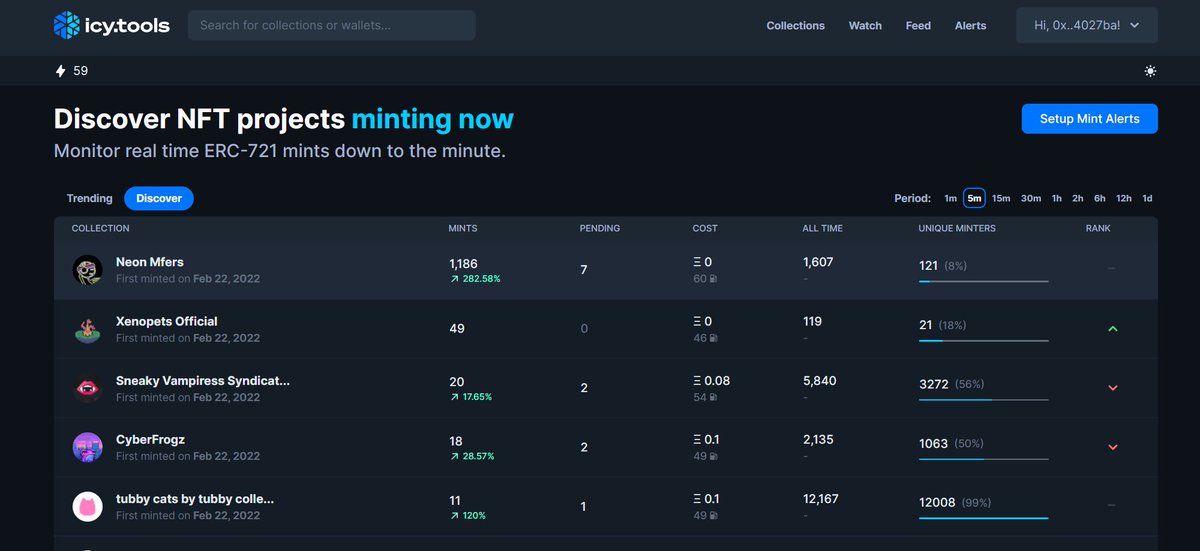Screen dimensions: 1200x551
Task: Click the tubby cats unique minters progress bar
Action: click(984, 518)
